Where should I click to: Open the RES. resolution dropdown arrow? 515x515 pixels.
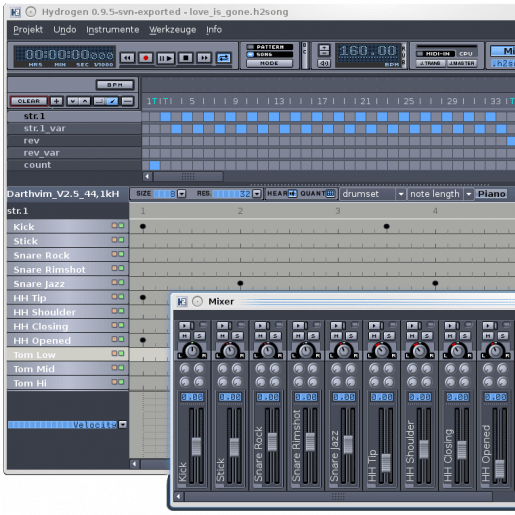[257, 194]
